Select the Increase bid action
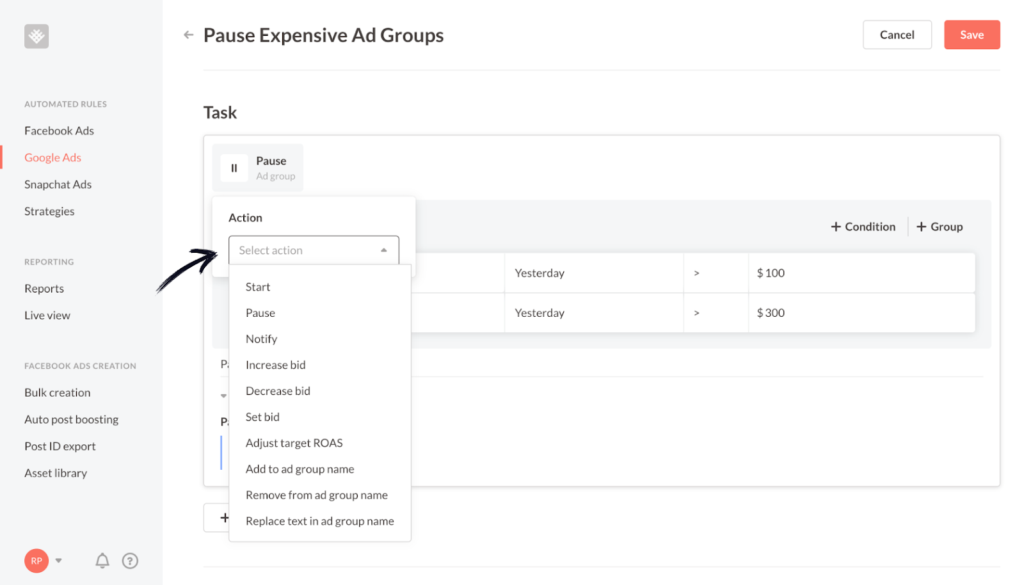 pos(276,365)
